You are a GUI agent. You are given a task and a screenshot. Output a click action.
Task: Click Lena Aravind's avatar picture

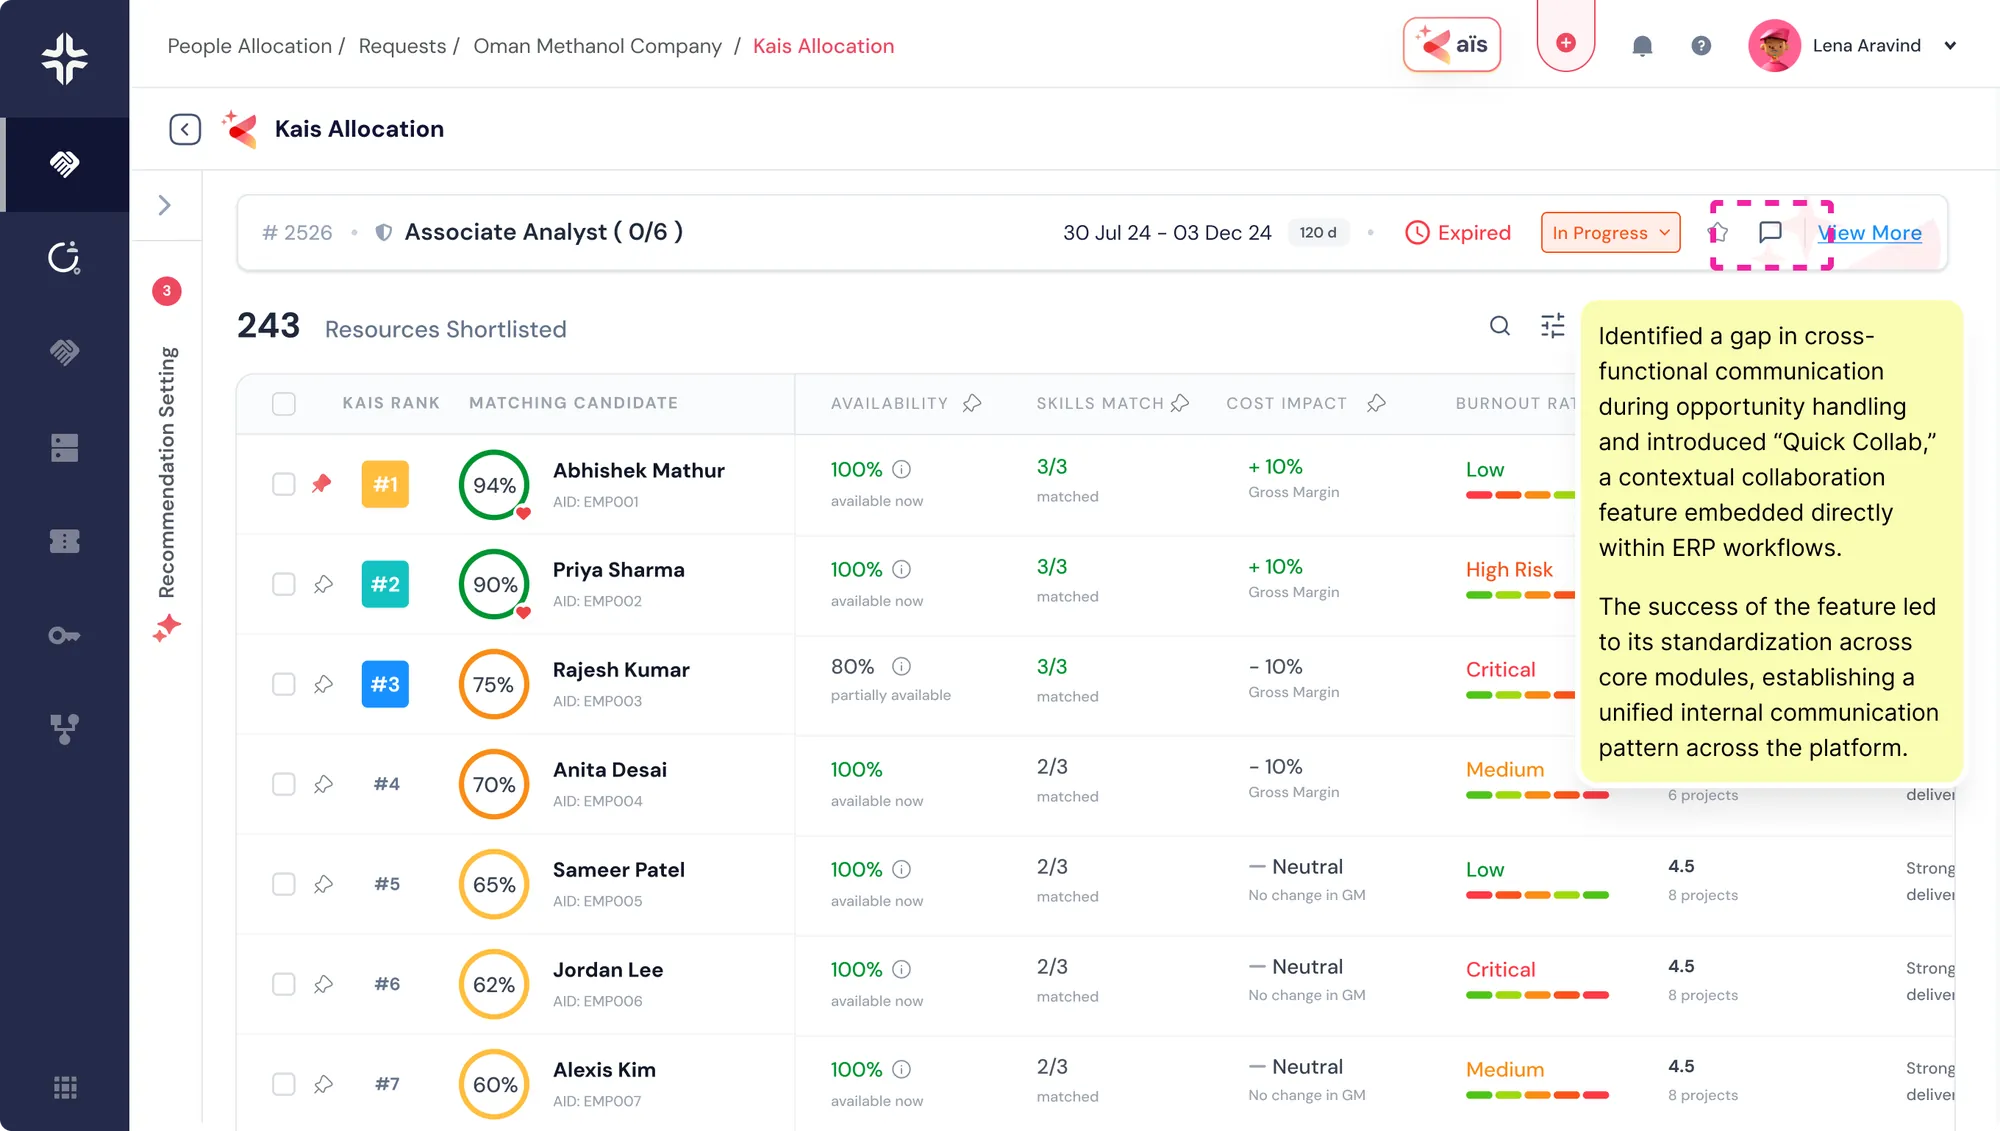pyautogui.click(x=1774, y=46)
